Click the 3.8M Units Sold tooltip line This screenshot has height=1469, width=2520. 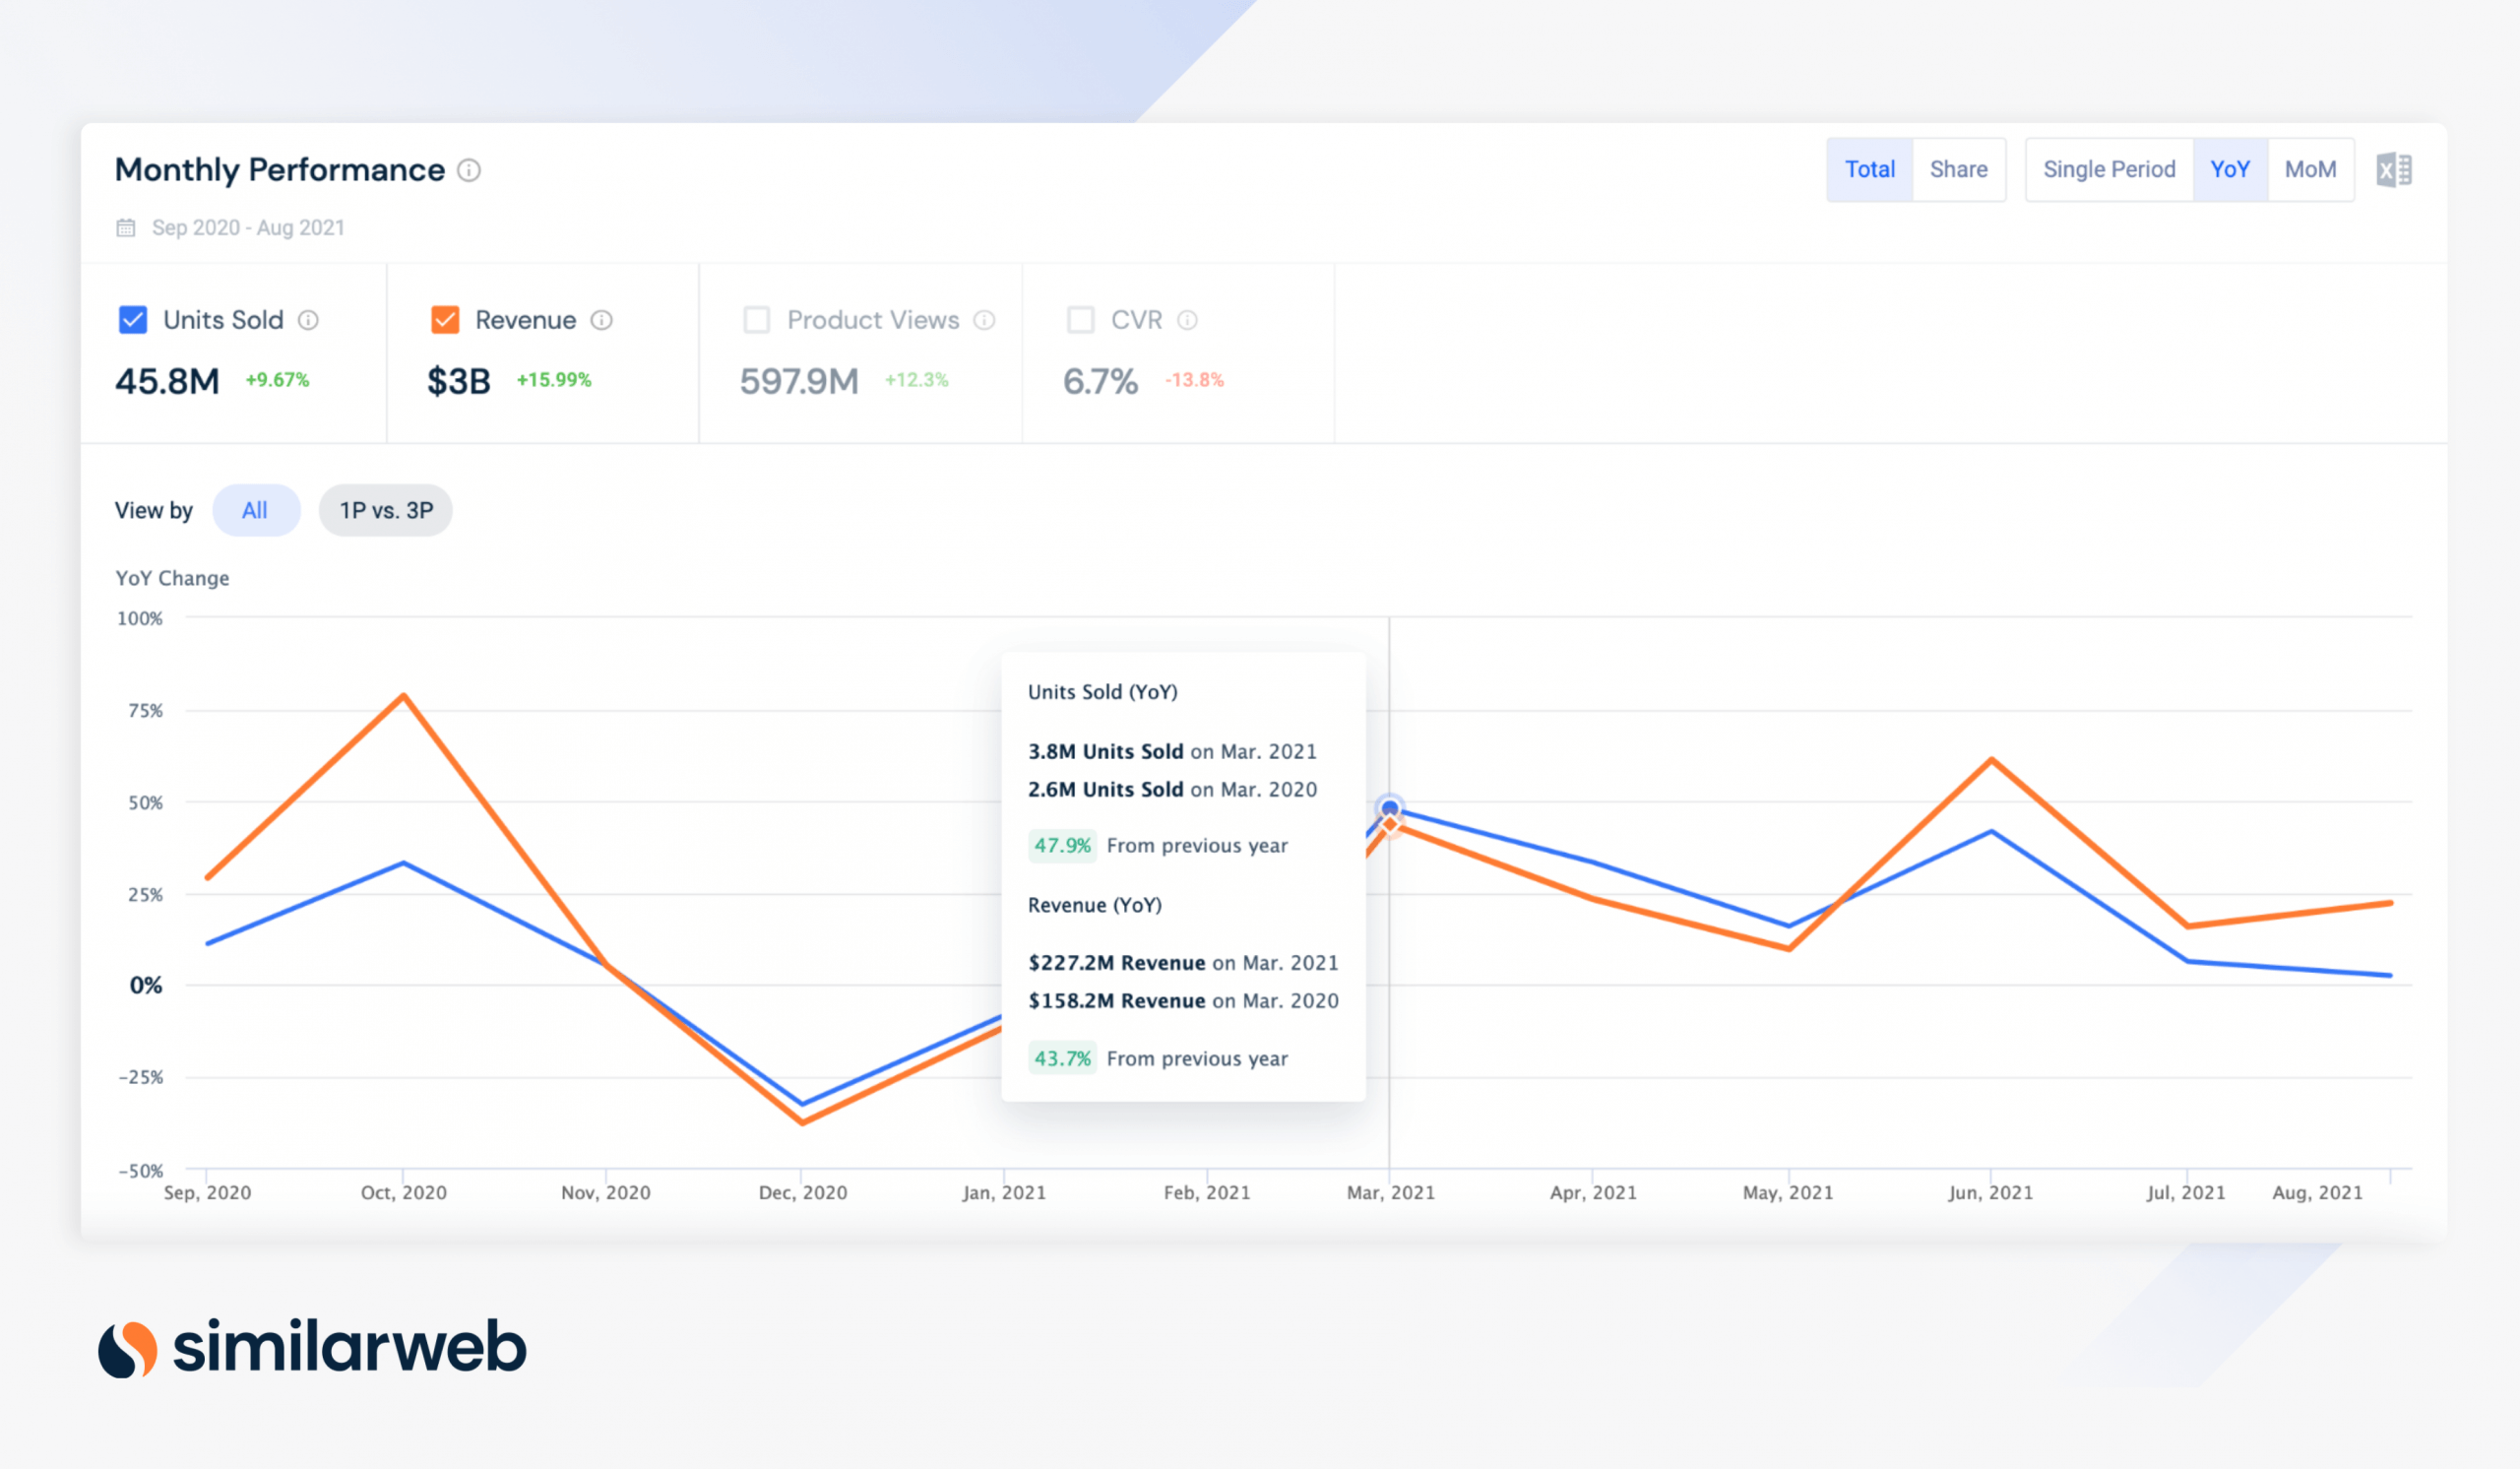pos(1172,751)
